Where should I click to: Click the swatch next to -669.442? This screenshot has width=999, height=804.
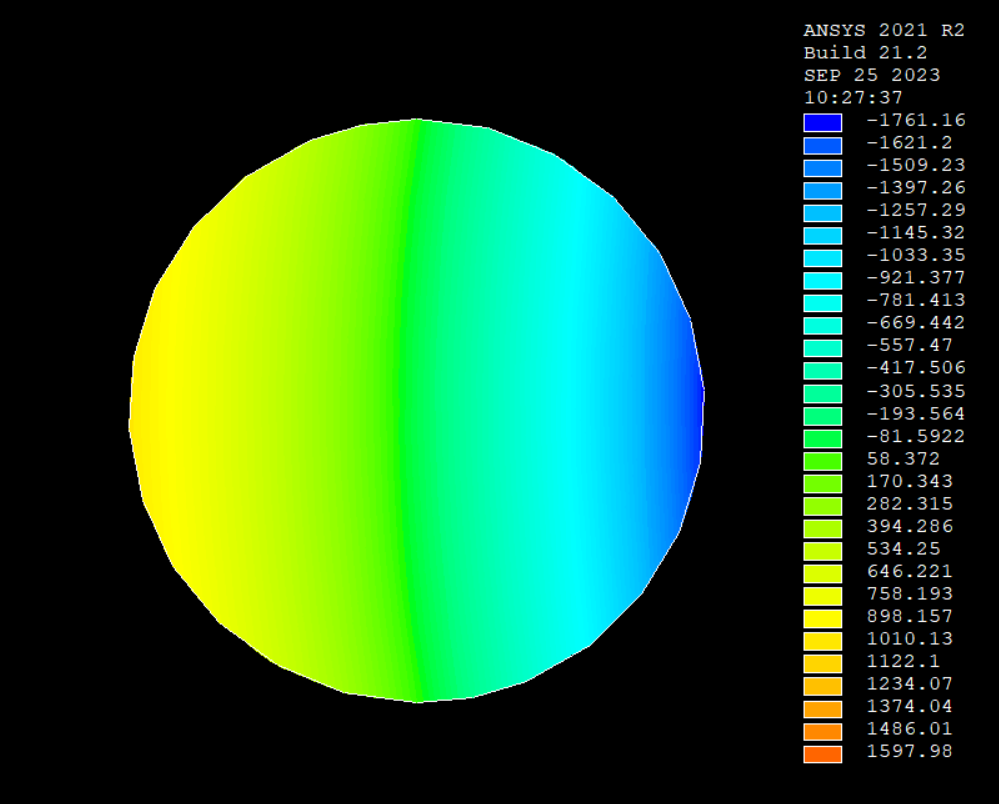(823, 325)
